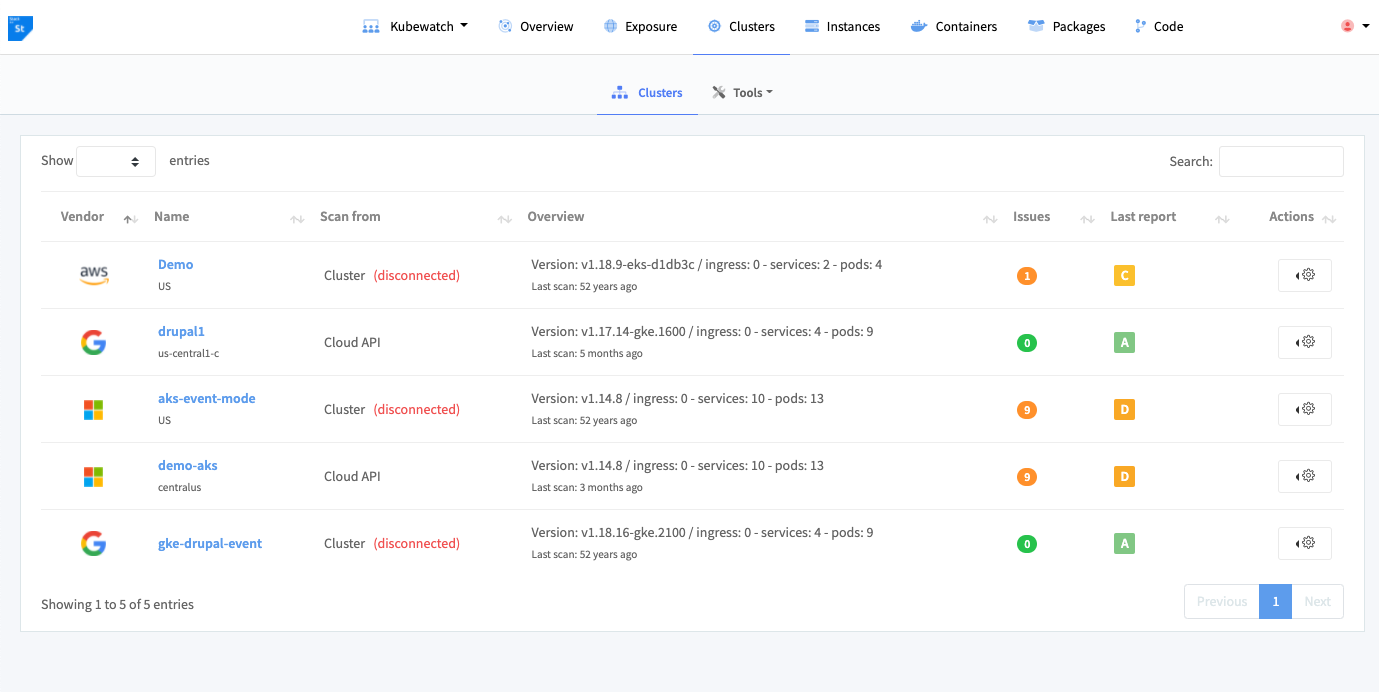The height and width of the screenshot is (692, 1379).
Task: Open the drupal1 cluster link
Action: point(181,332)
